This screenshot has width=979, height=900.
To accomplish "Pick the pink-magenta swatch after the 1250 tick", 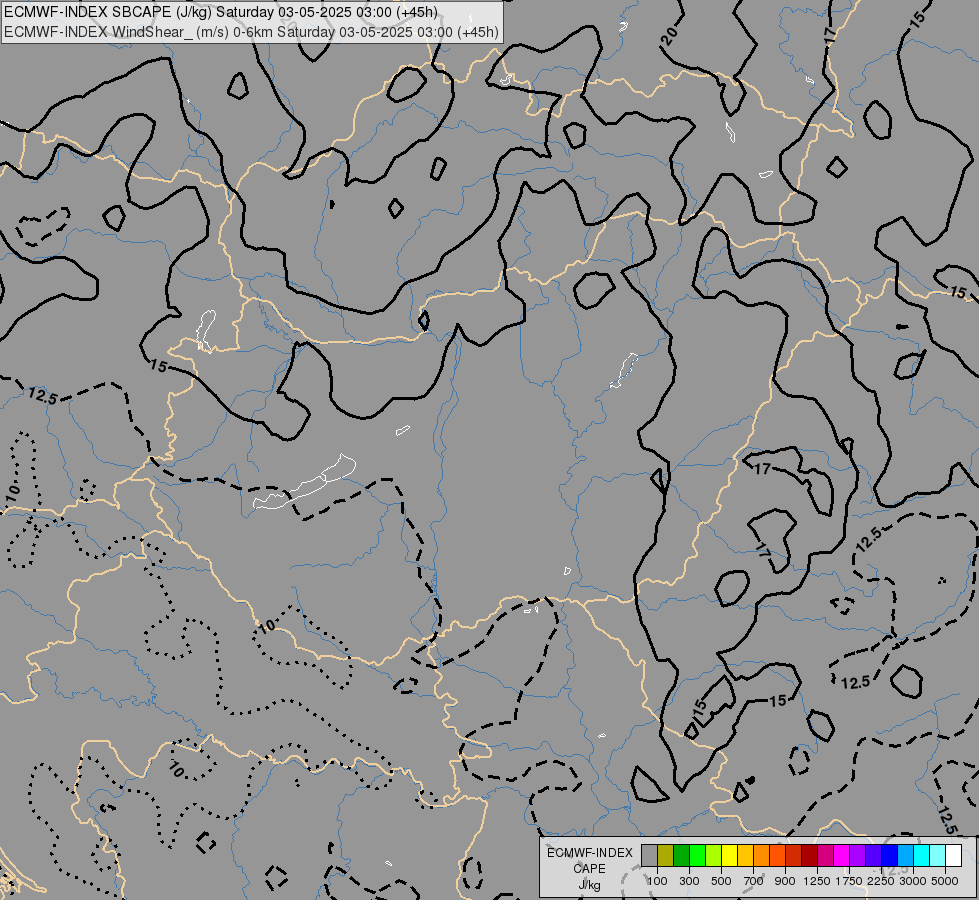I will pyautogui.click(x=825, y=856).
